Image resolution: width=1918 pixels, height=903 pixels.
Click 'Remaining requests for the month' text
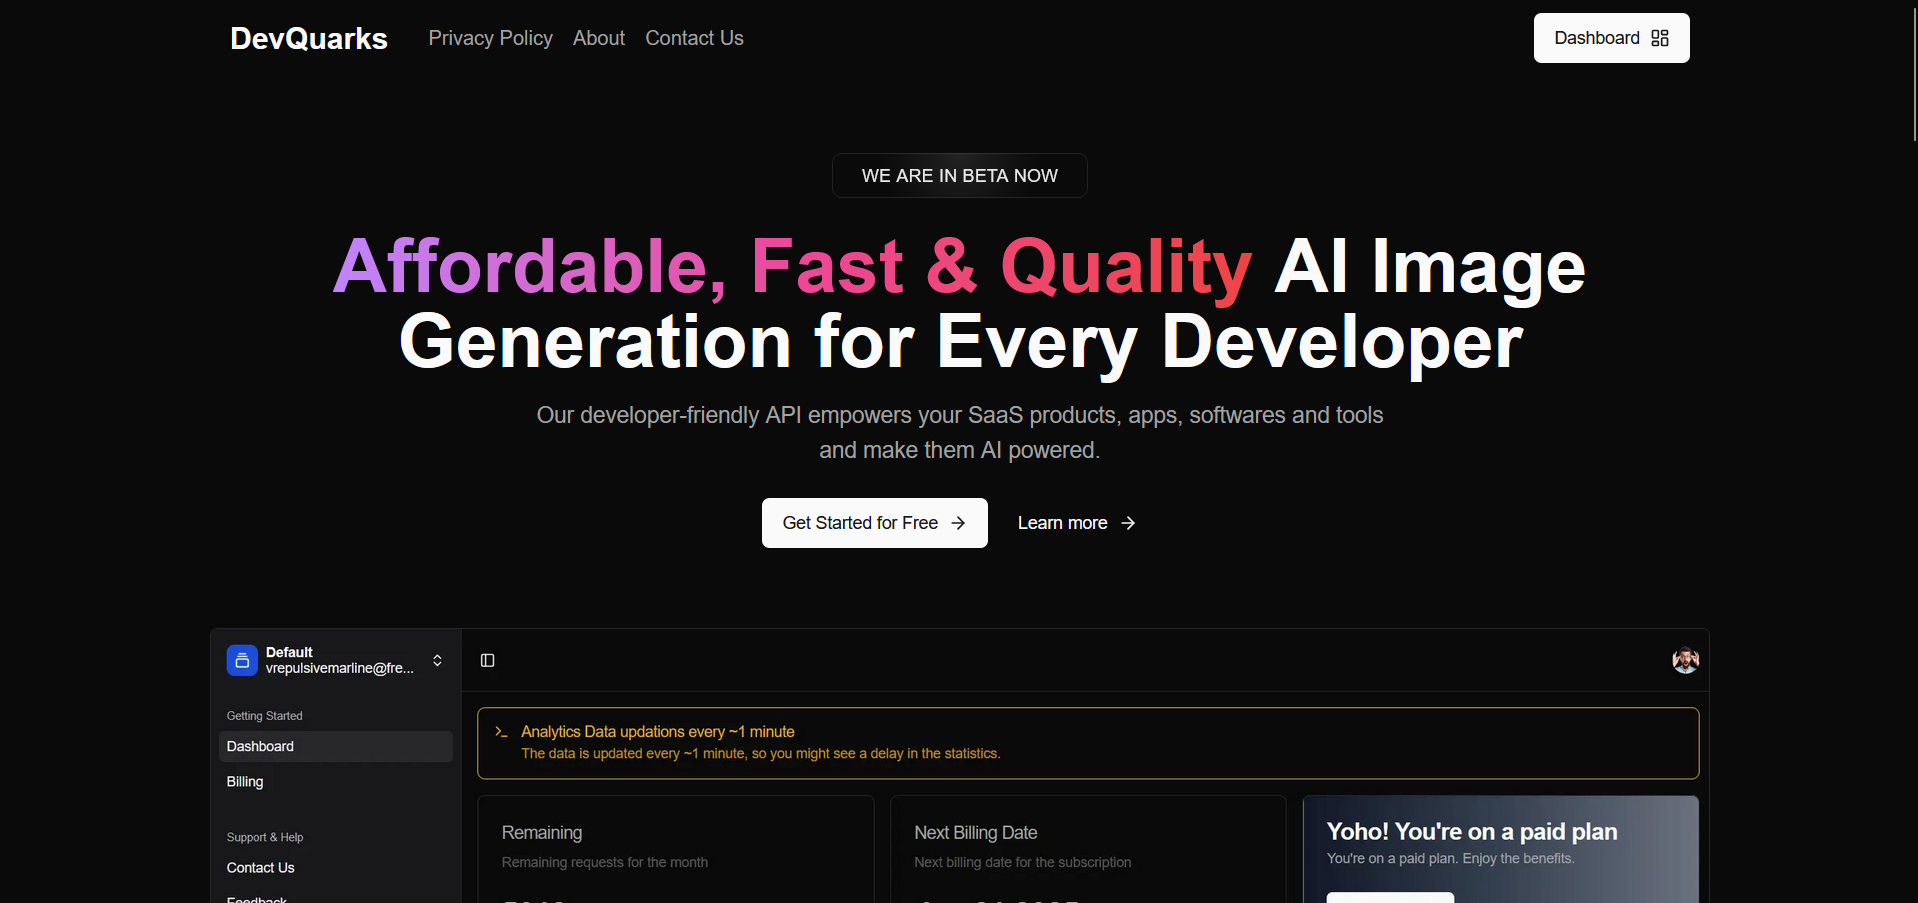[x=604, y=862]
